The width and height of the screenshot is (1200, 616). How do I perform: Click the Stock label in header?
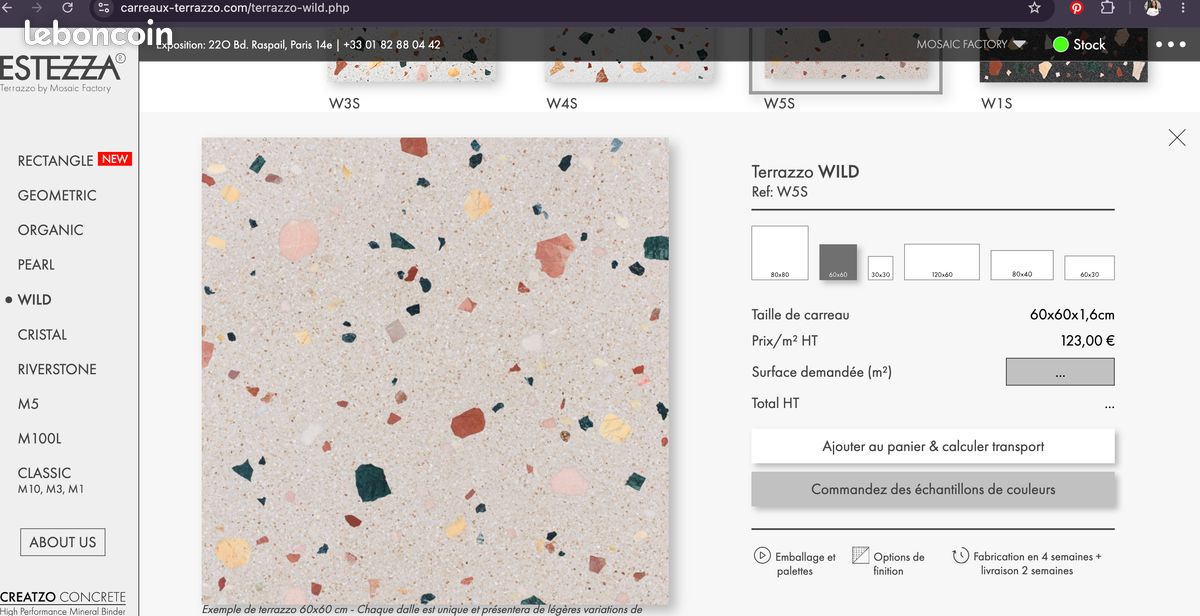click(1090, 44)
